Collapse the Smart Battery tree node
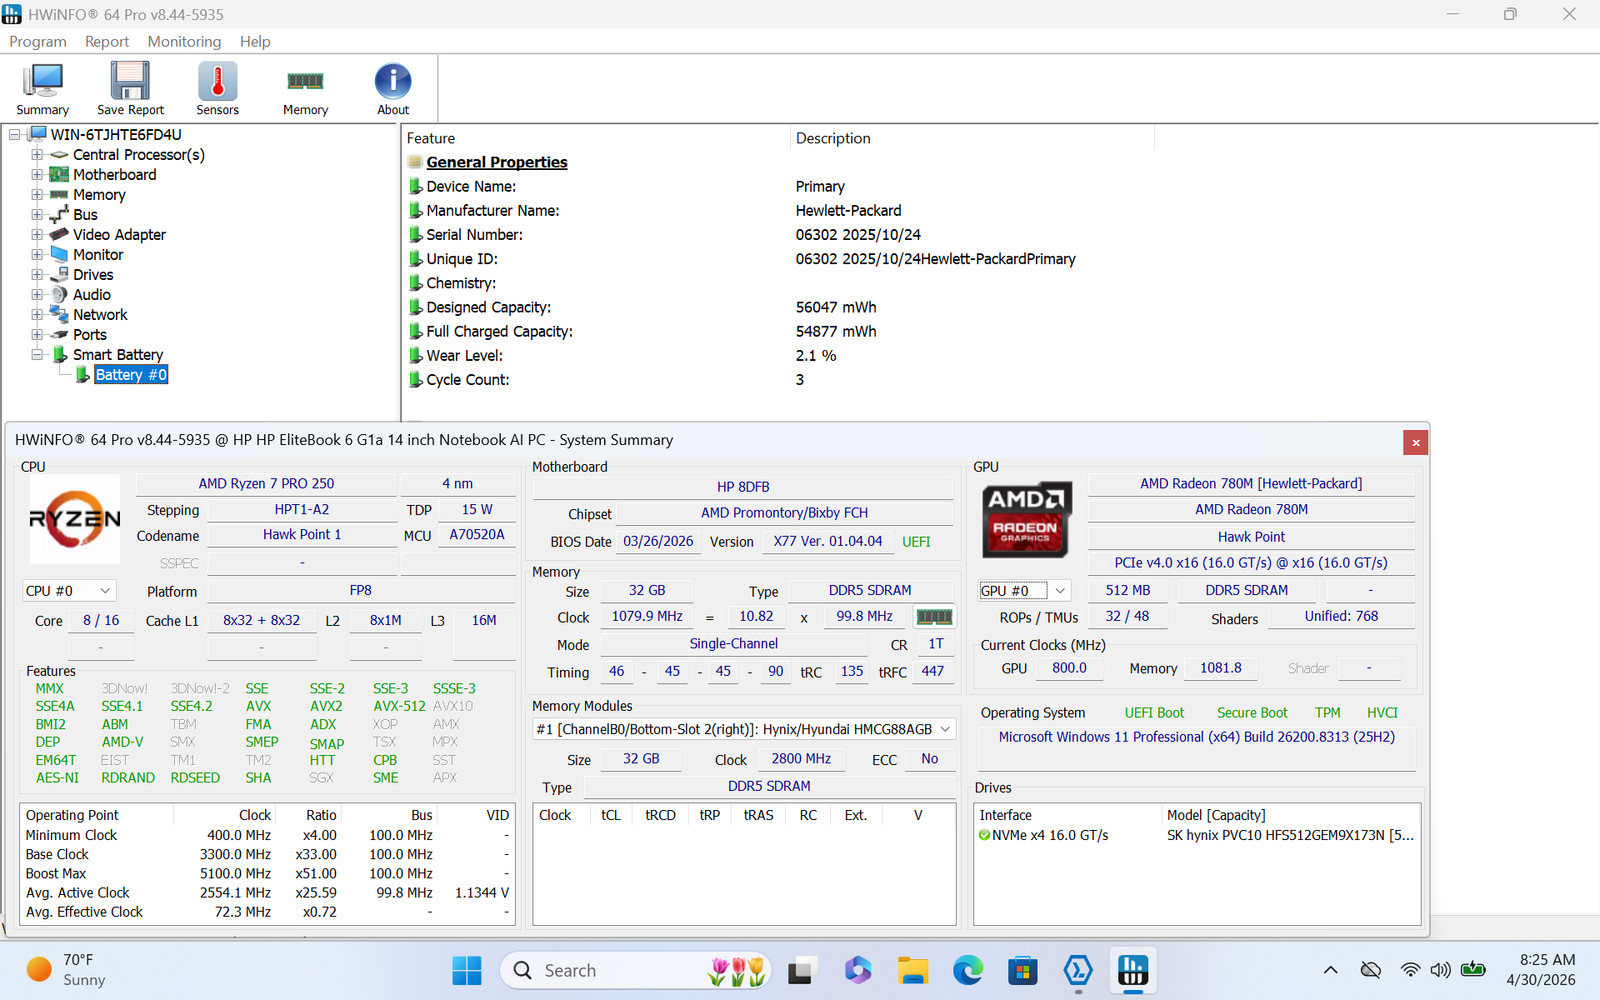 tap(37, 355)
